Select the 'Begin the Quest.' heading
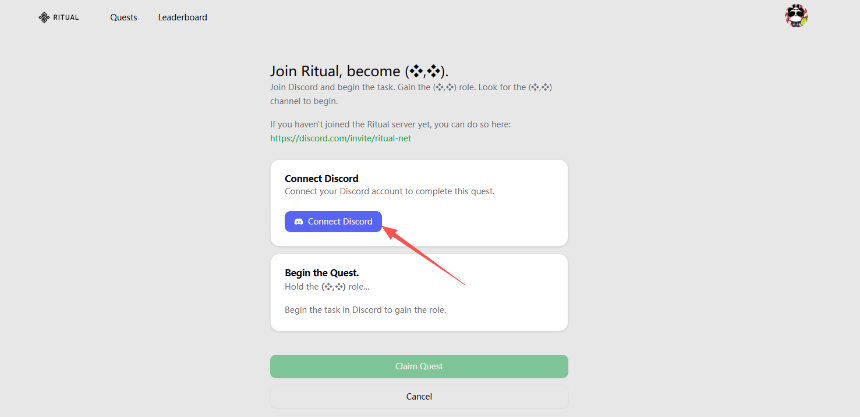860x417 pixels. click(322, 273)
